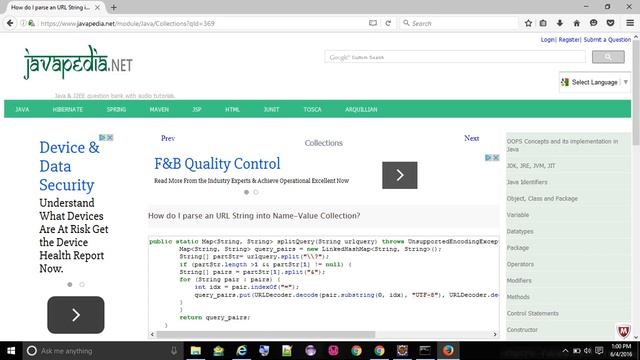
Task: Open the 'Control Statements' sidebar link
Action: tap(532, 313)
